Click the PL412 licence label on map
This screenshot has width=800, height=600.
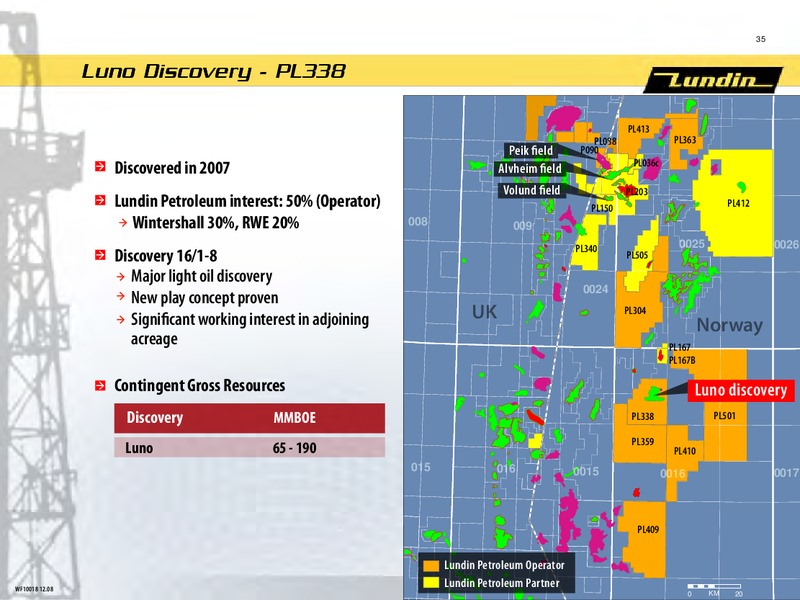738,204
